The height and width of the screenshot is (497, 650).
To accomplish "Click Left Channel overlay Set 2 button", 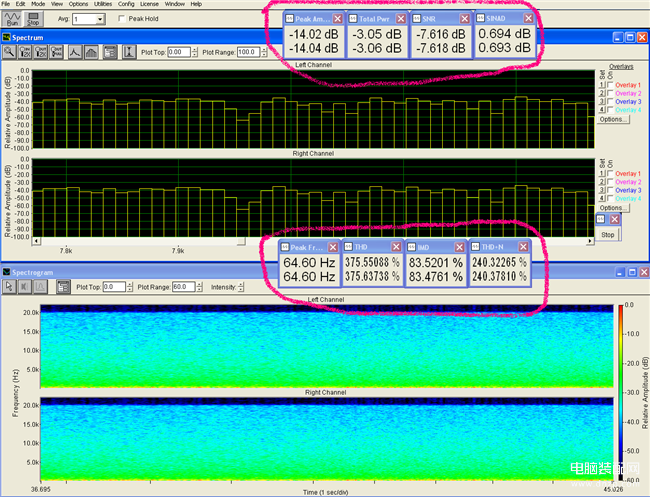I will [x=602, y=93].
